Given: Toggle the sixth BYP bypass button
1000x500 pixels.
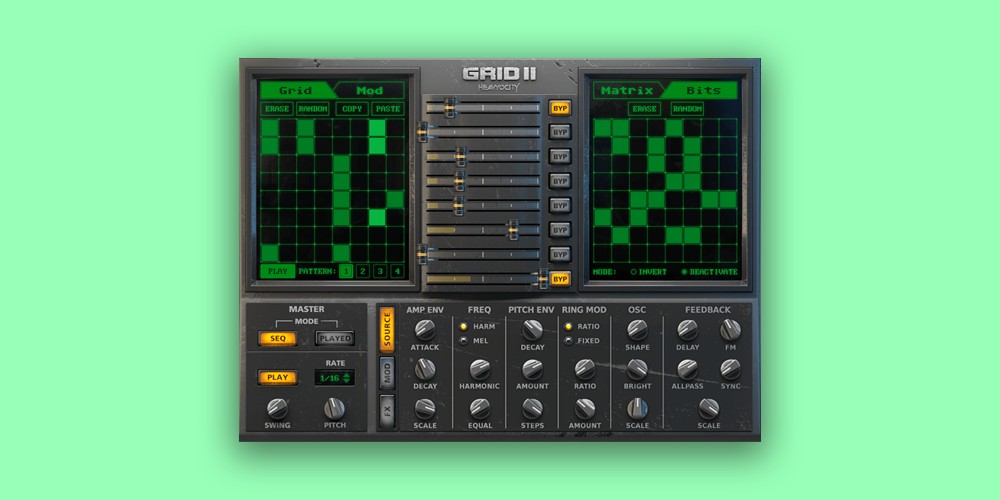Looking at the screenshot, I should [x=560, y=230].
